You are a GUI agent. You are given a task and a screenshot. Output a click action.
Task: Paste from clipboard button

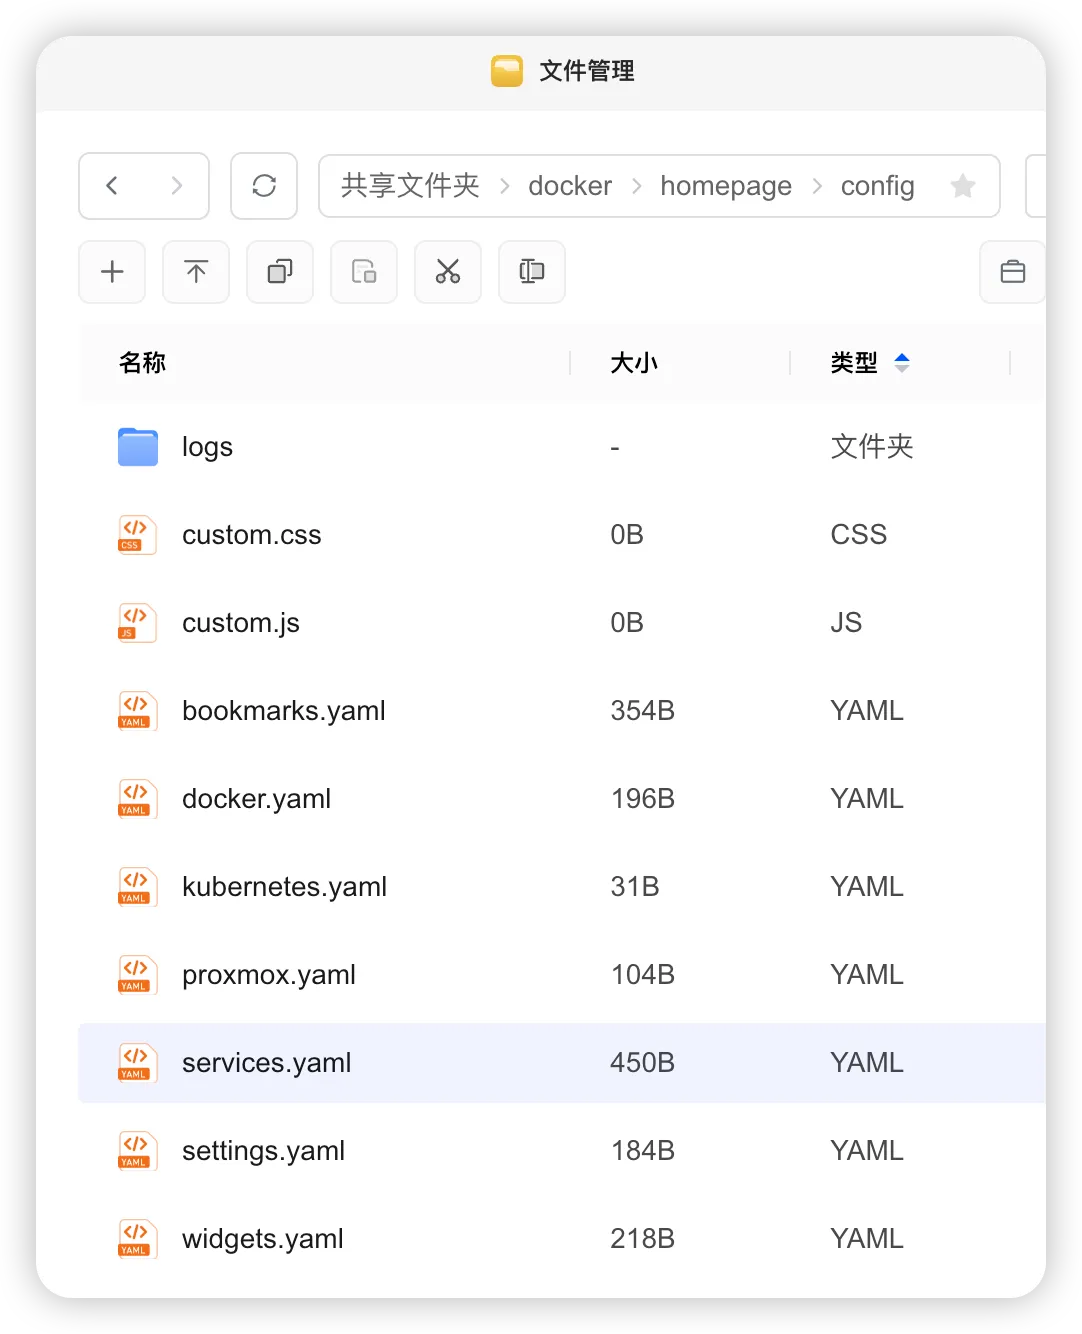(364, 272)
